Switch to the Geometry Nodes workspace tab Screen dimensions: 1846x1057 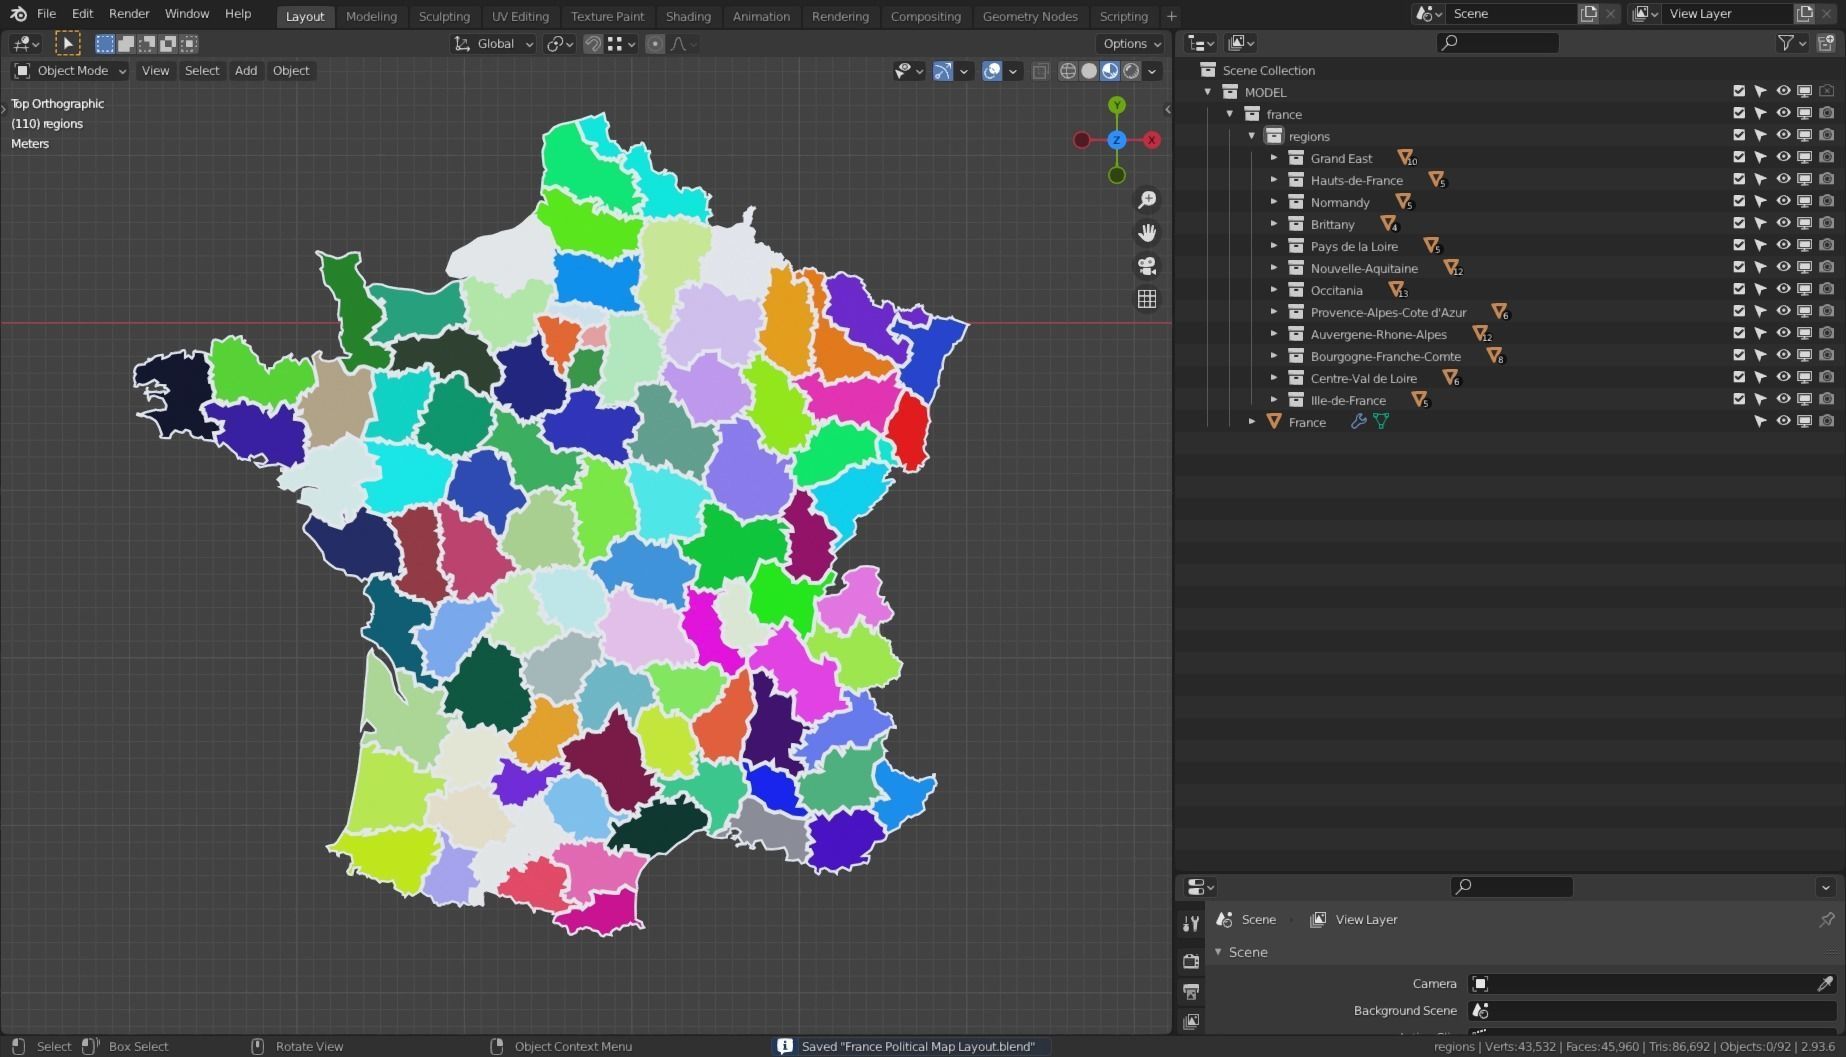coord(1030,16)
